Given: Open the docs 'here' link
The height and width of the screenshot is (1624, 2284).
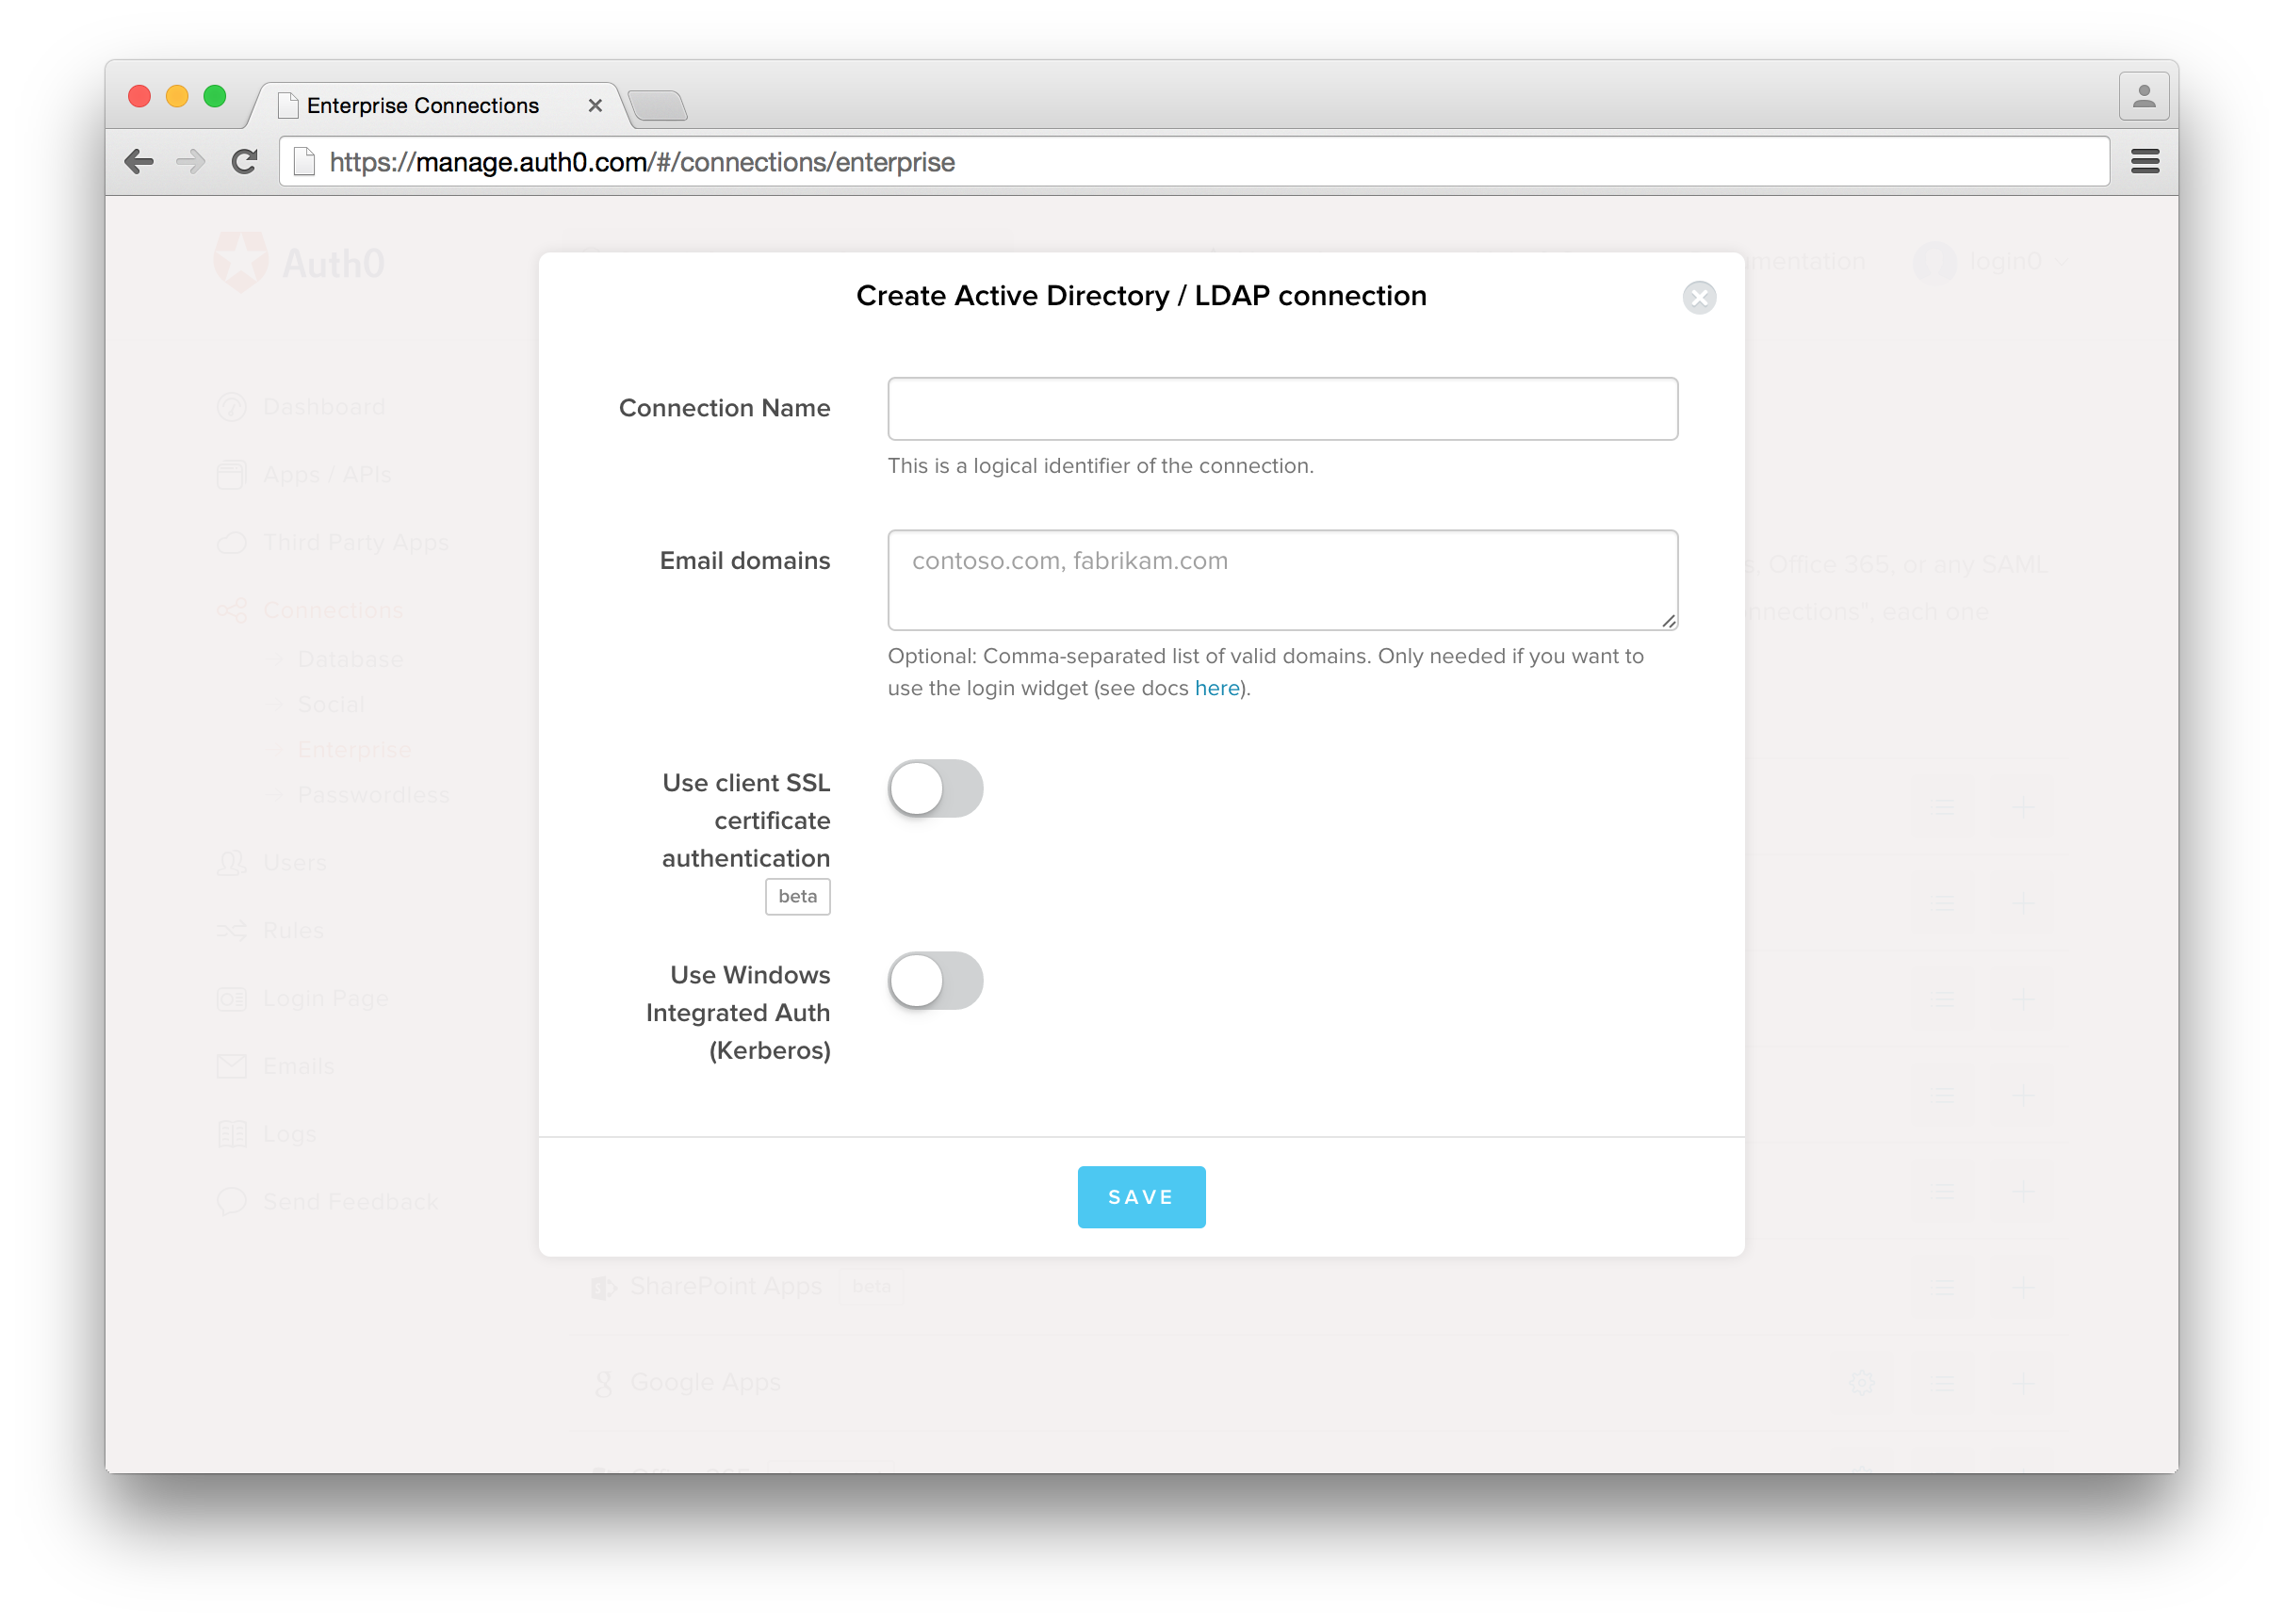Looking at the screenshot, I should [1216, 688].
